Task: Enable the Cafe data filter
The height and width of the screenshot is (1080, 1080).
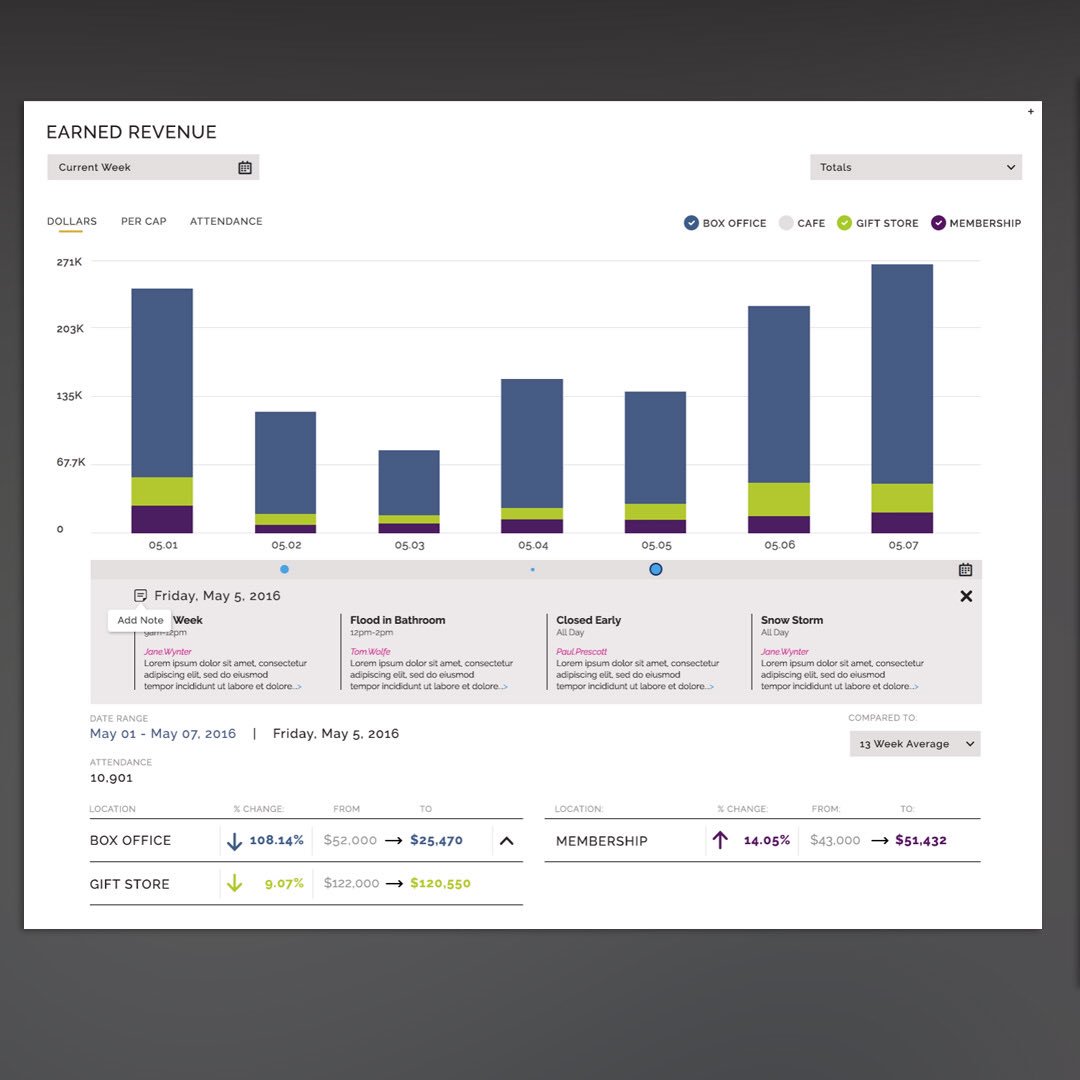Action: coord(785,223)
